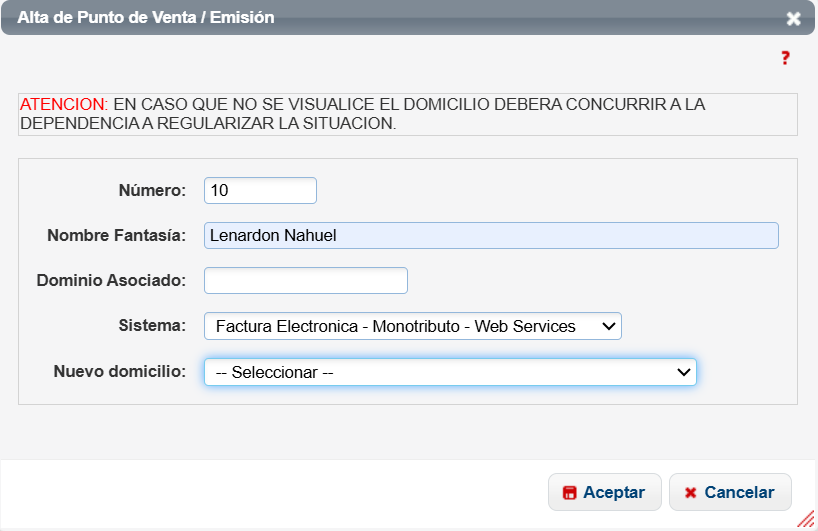Click the Aceptar button
Image resolution: width=818 pixels, height=531 pixels.
pyautogui.click(x=605, y=492)
